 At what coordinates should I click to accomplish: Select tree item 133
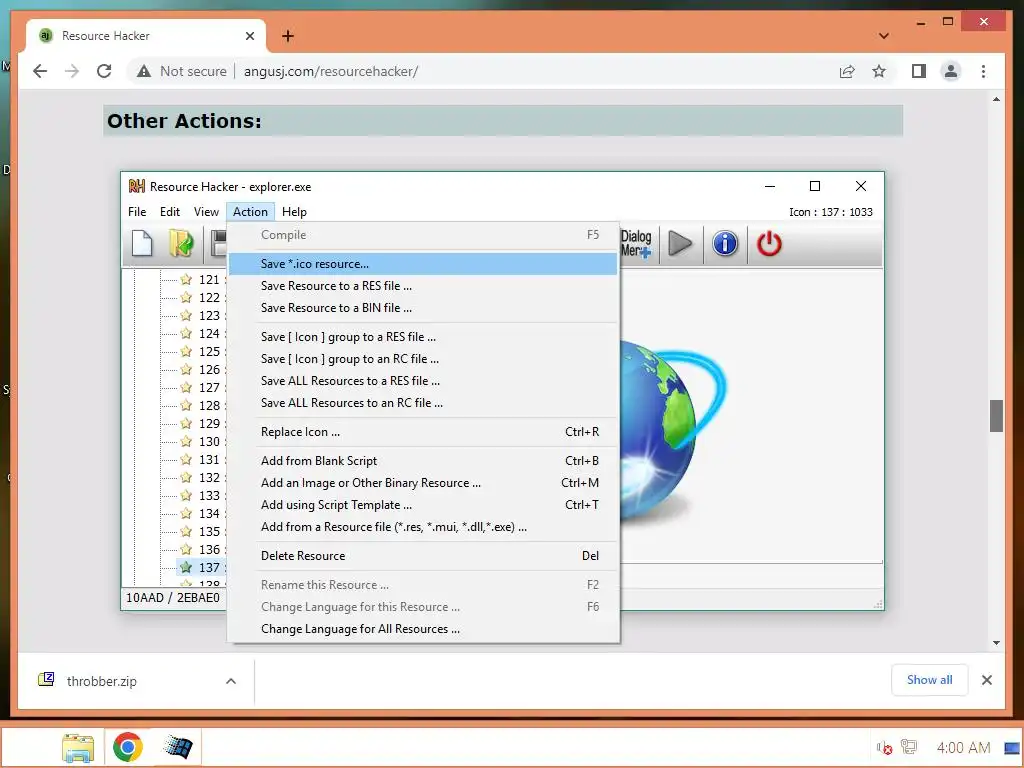pyautogui.click(x=209, y=496)
